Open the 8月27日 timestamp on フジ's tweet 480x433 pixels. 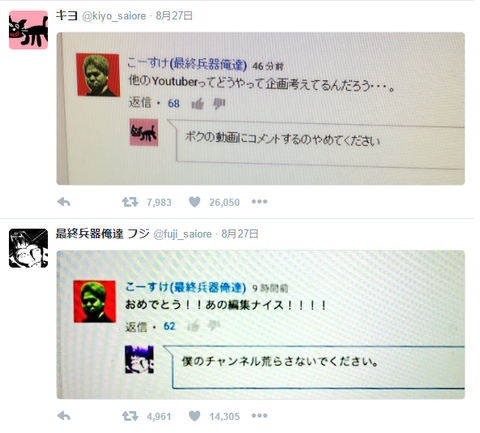(x=240, y=234)
